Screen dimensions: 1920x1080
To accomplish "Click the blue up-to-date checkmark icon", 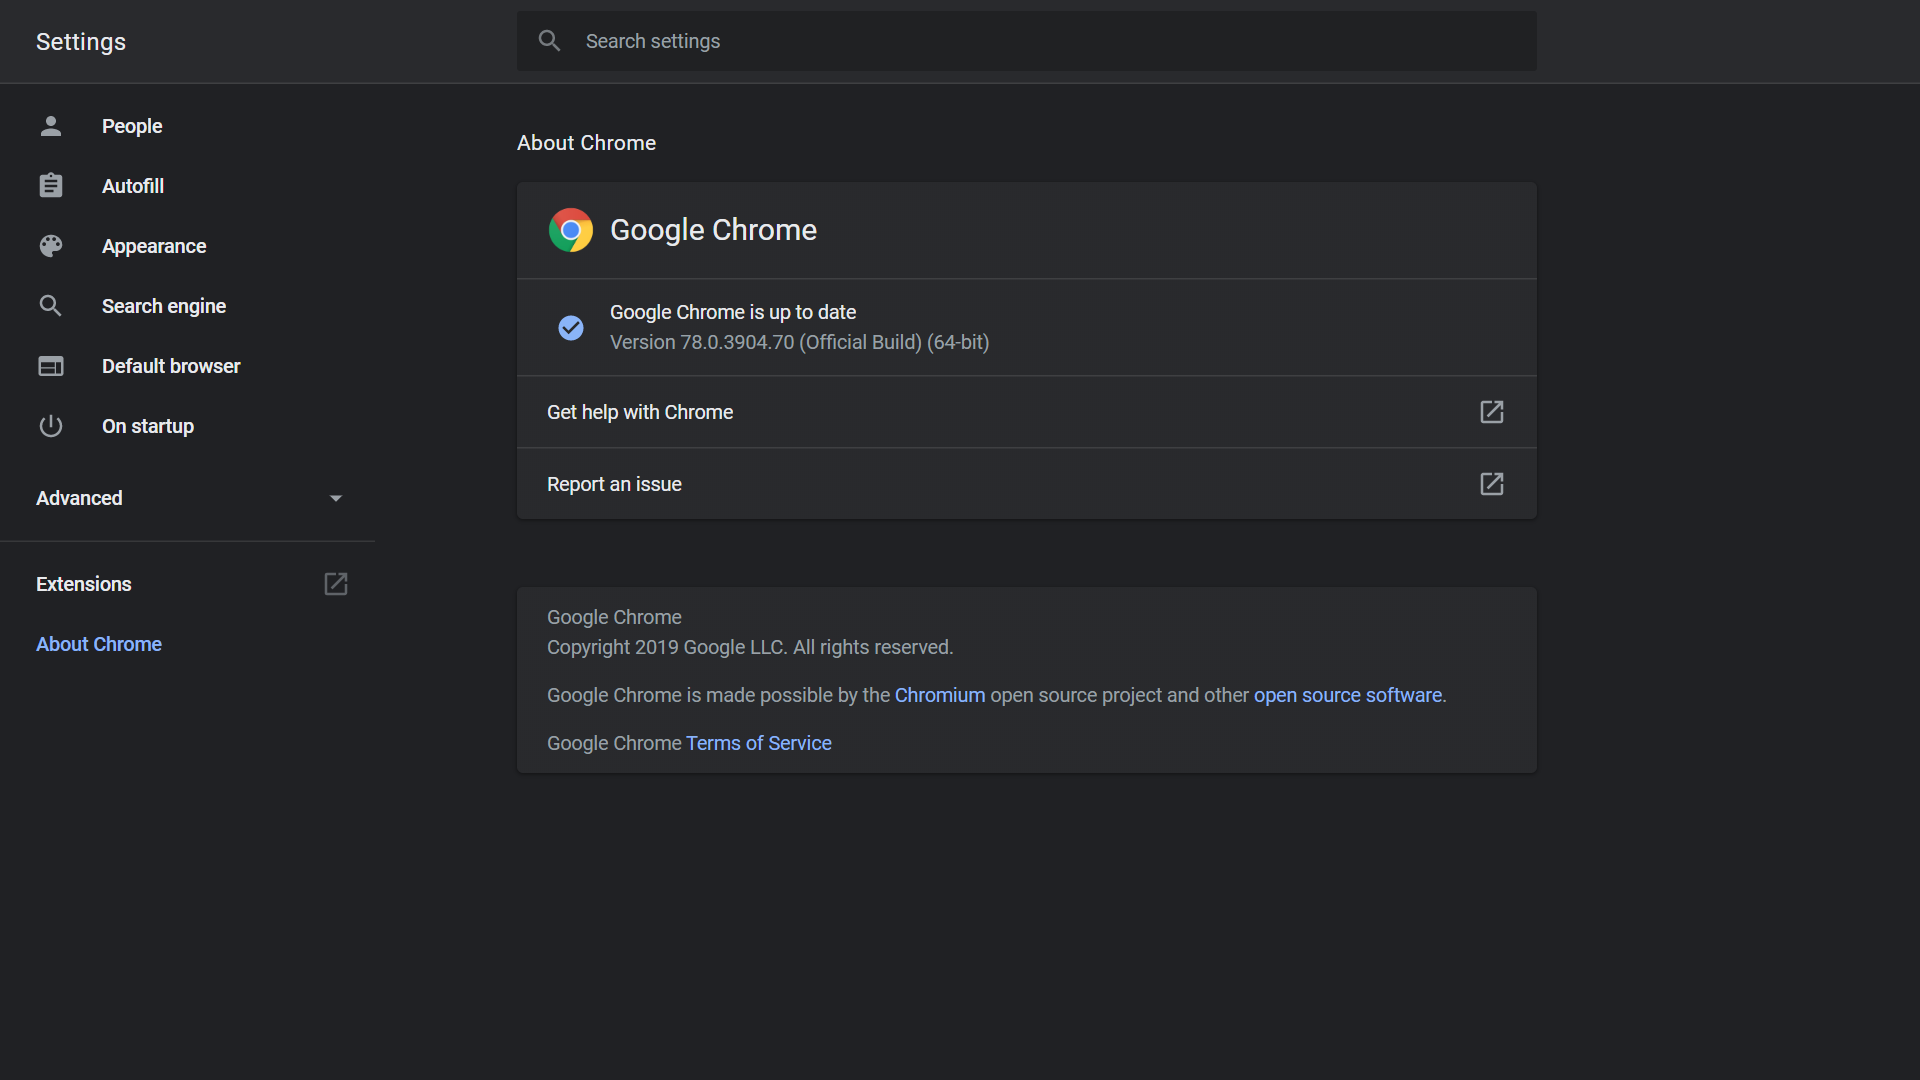I will coord(571,327).
